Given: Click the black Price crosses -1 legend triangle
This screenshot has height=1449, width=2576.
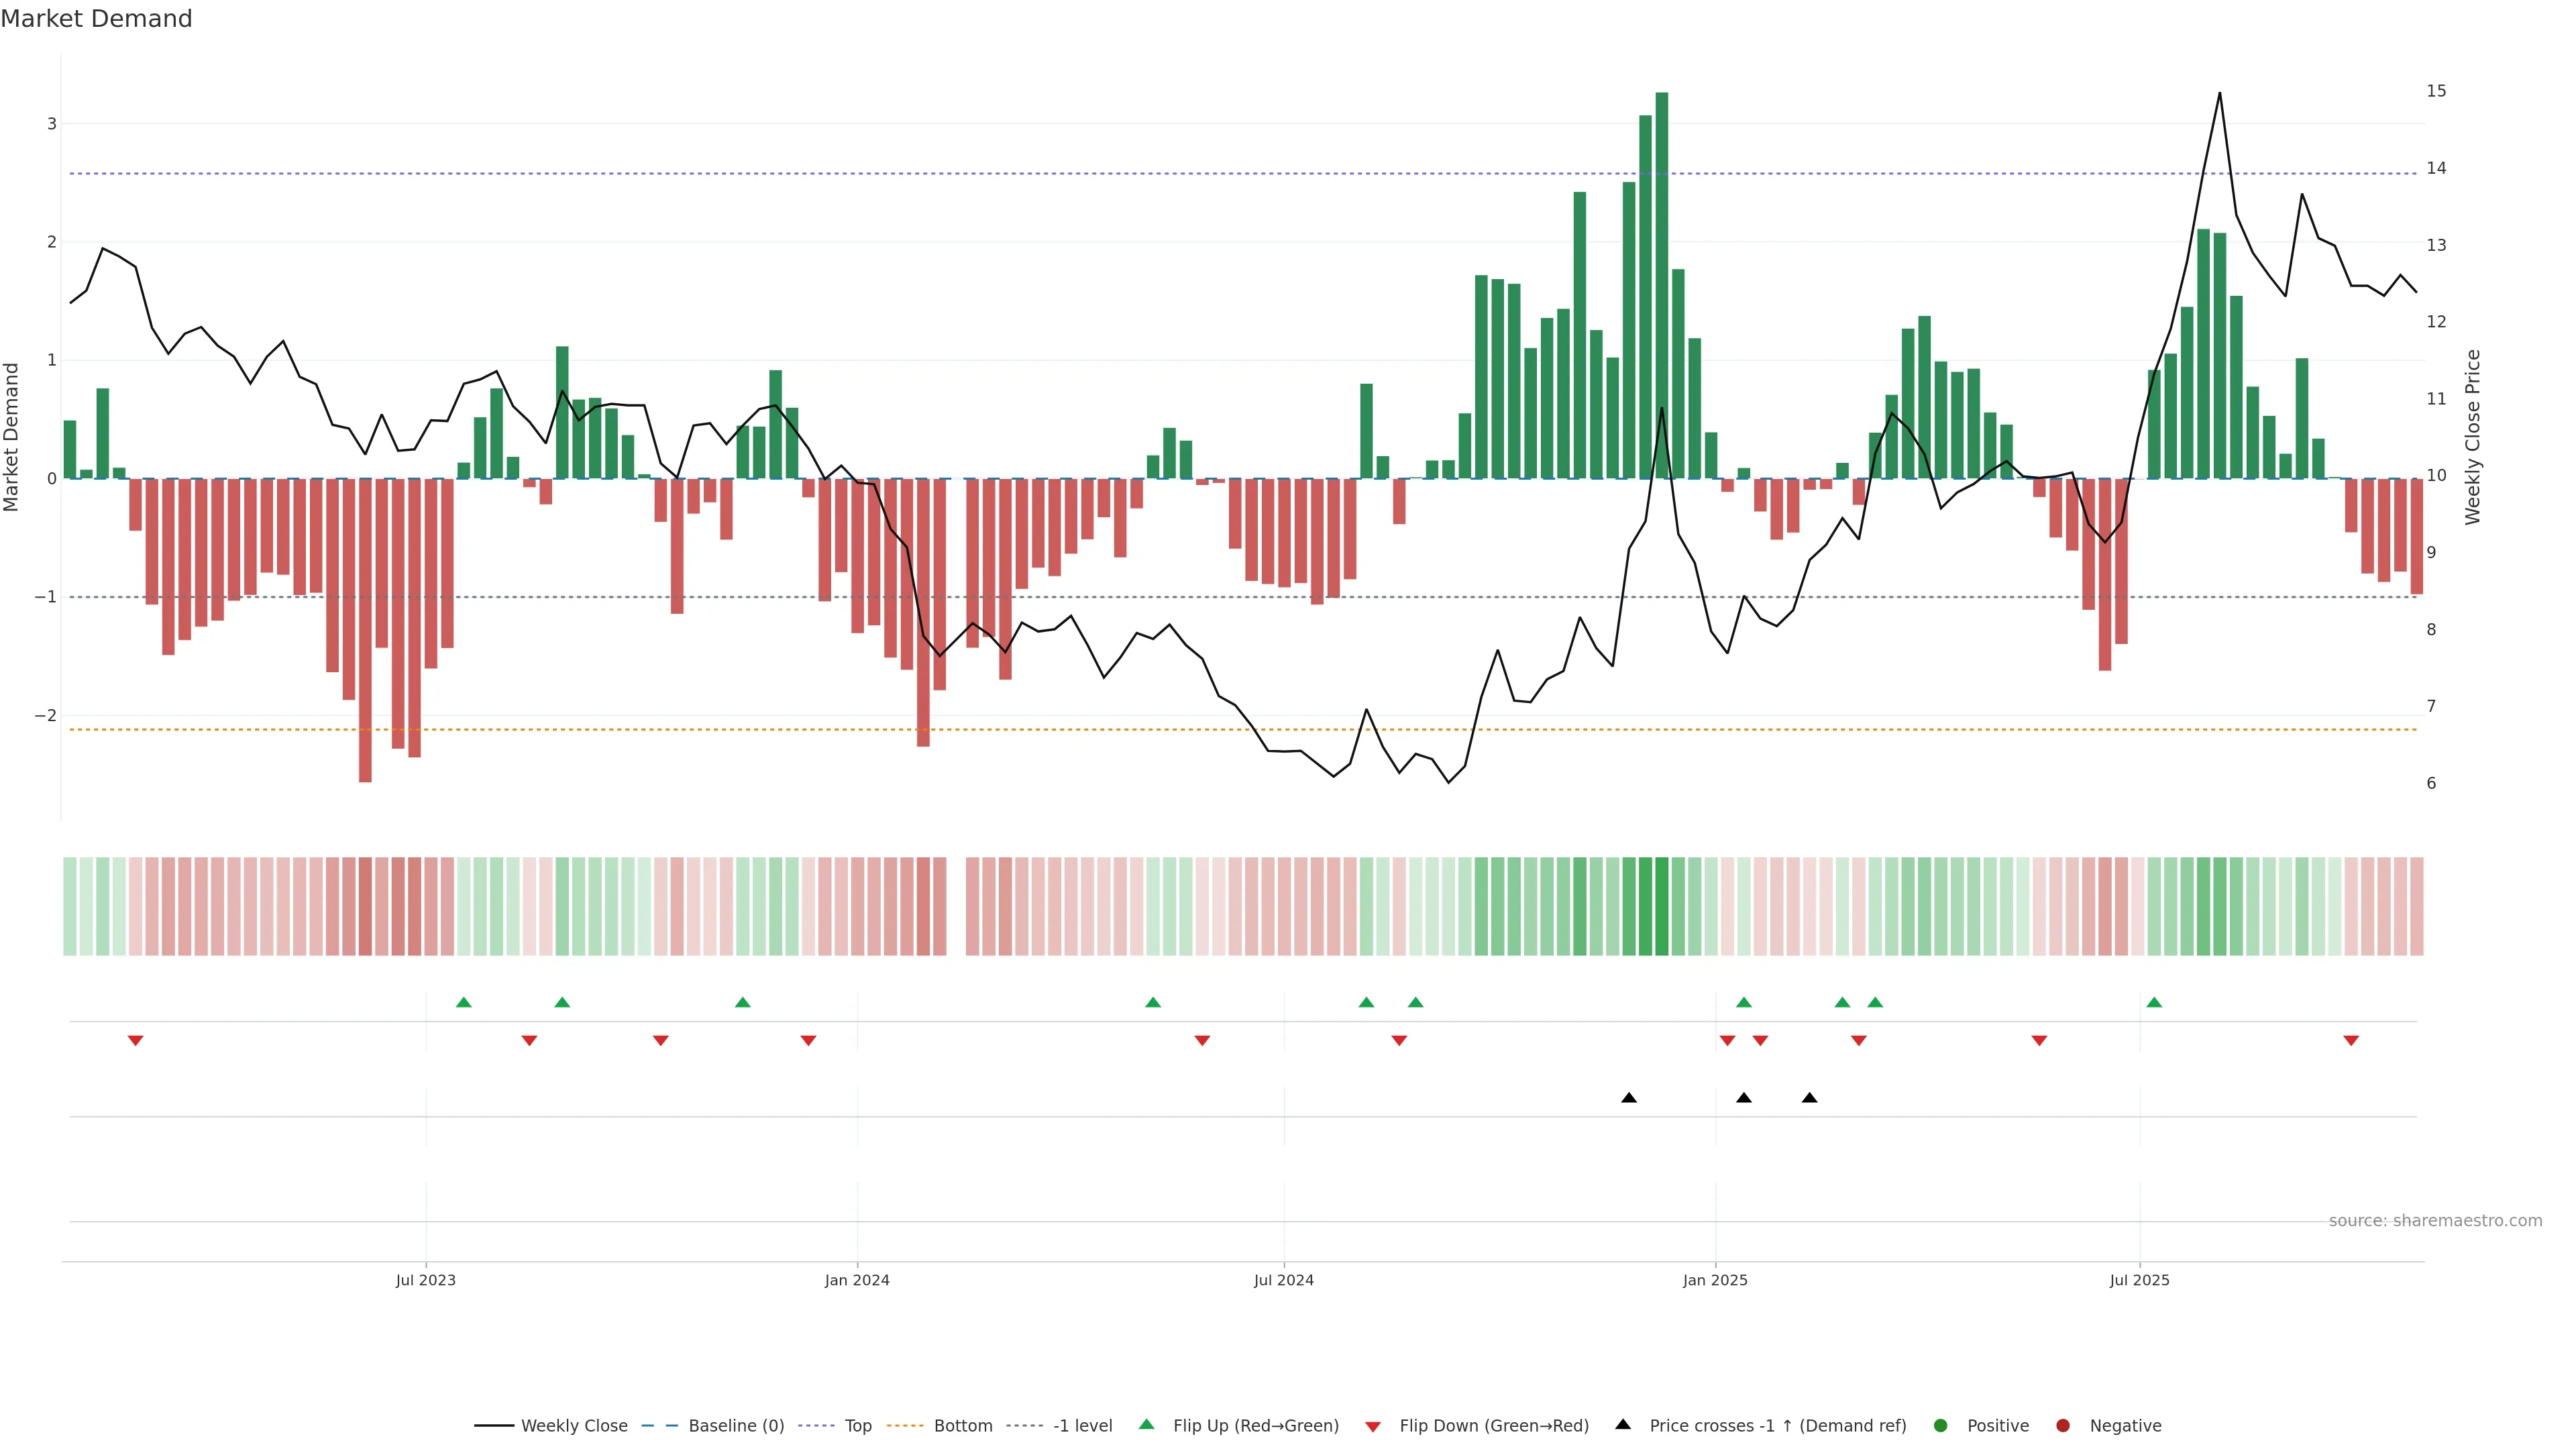Looking at the screenshot, I should pyautogui.click(x=1623, y=1424).
